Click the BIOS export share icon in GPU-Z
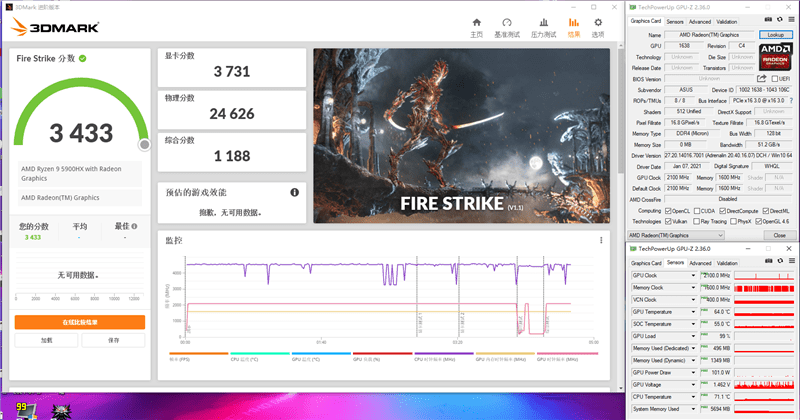Viewport: 800px width, 420px height. [761, 79]
